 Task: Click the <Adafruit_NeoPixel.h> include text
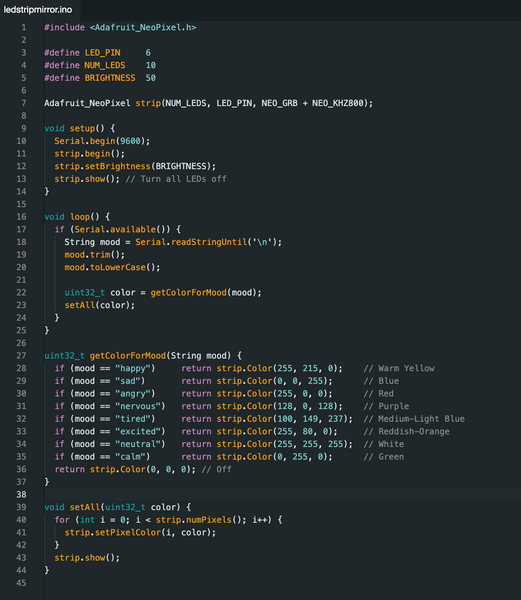[x=143, y=28]
